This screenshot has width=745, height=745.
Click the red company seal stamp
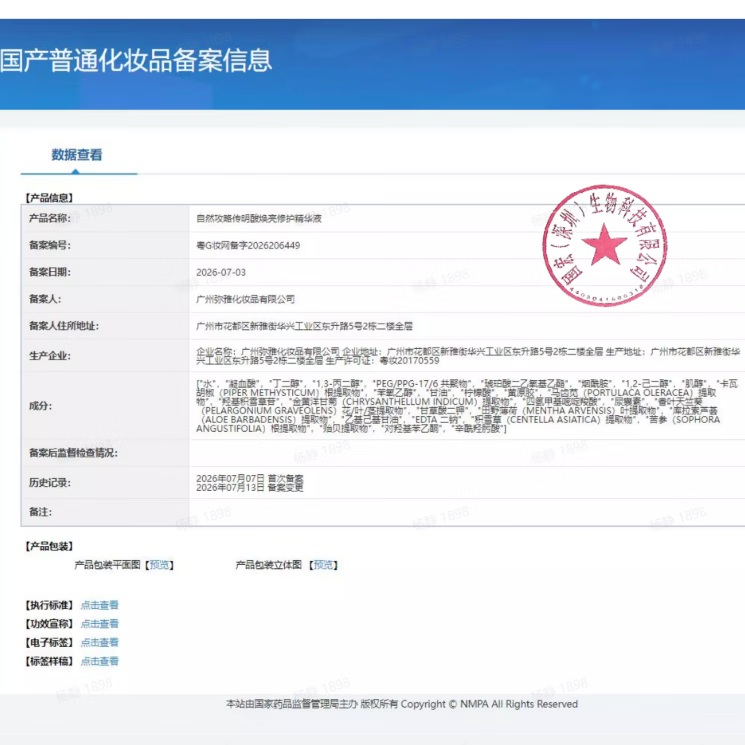click(x=604, y=245)
